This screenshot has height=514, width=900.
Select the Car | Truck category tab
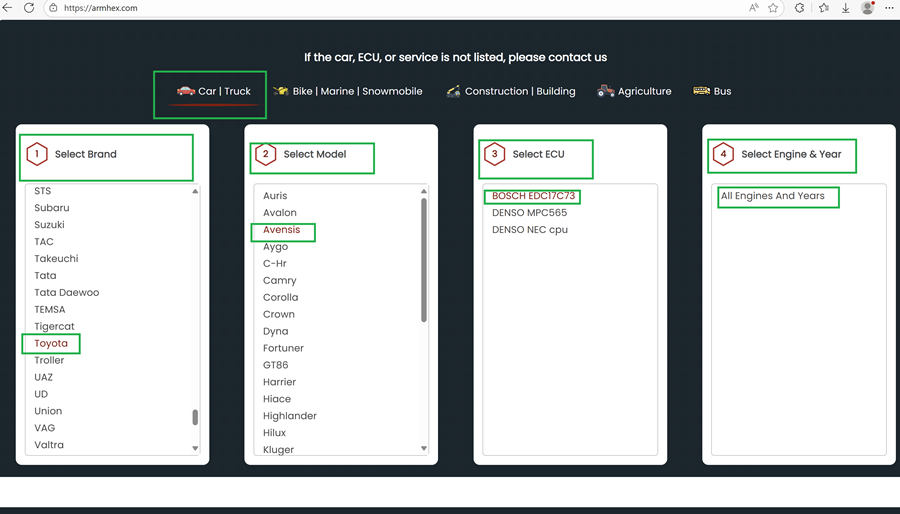(x=214, y=91)
